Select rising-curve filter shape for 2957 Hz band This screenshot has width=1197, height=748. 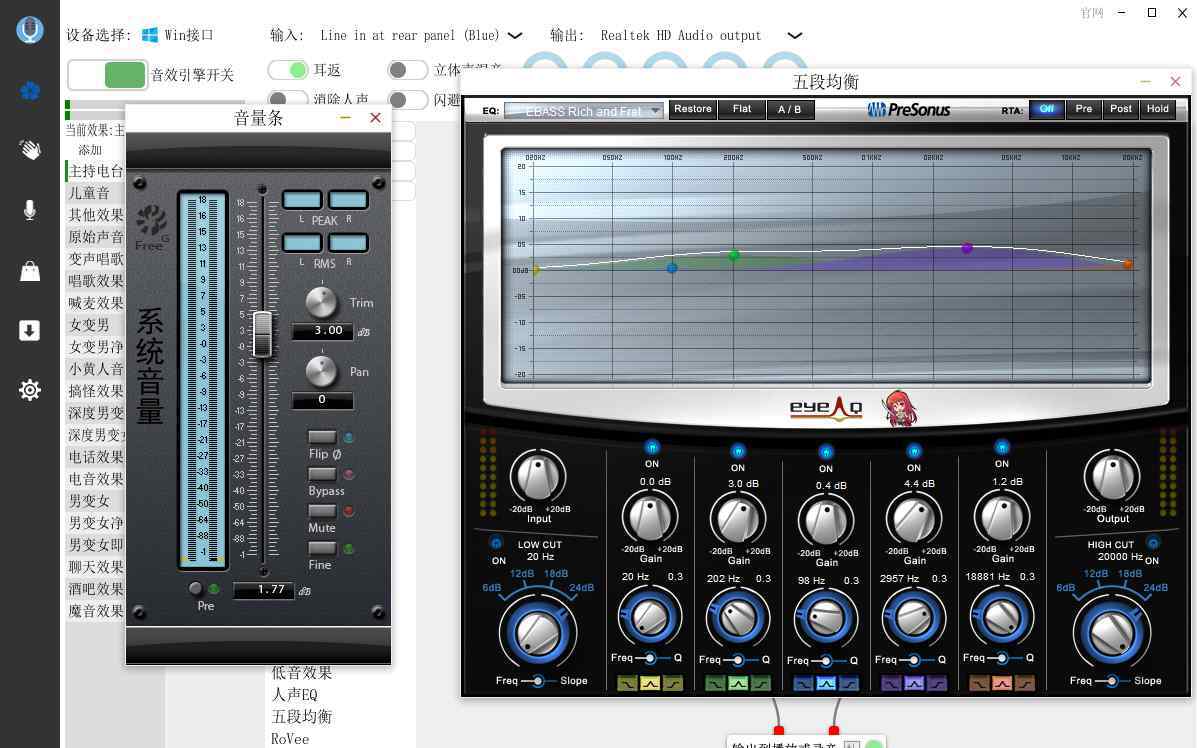pyautogui.click(x=937, y=683)
